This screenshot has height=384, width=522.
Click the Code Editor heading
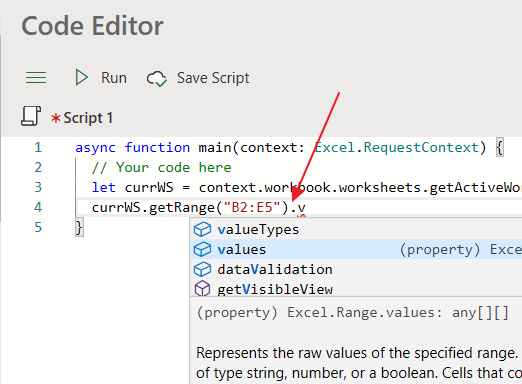[92, 26]
